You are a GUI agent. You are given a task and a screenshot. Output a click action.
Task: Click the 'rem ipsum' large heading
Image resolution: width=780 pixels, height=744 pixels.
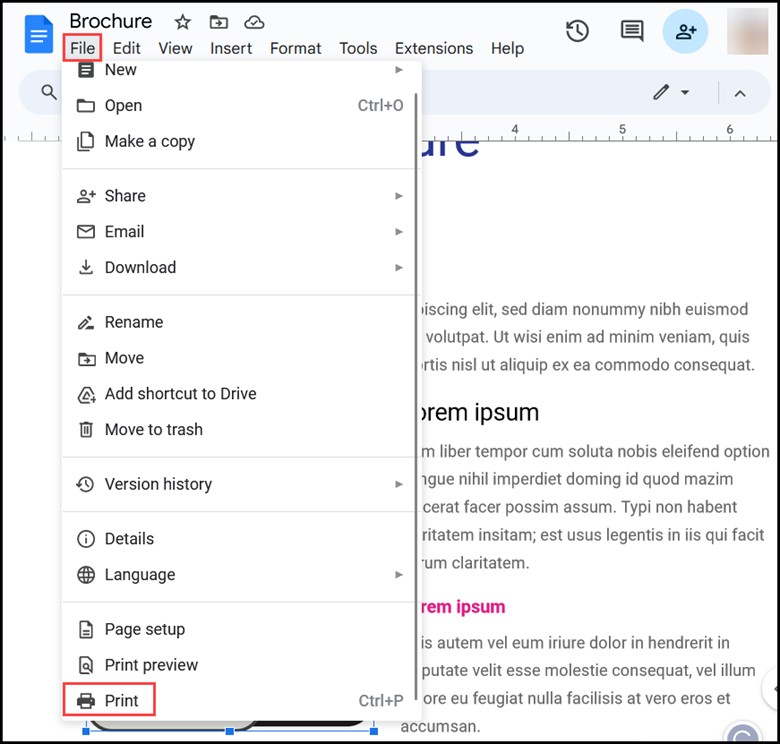(x=480, y=413)
